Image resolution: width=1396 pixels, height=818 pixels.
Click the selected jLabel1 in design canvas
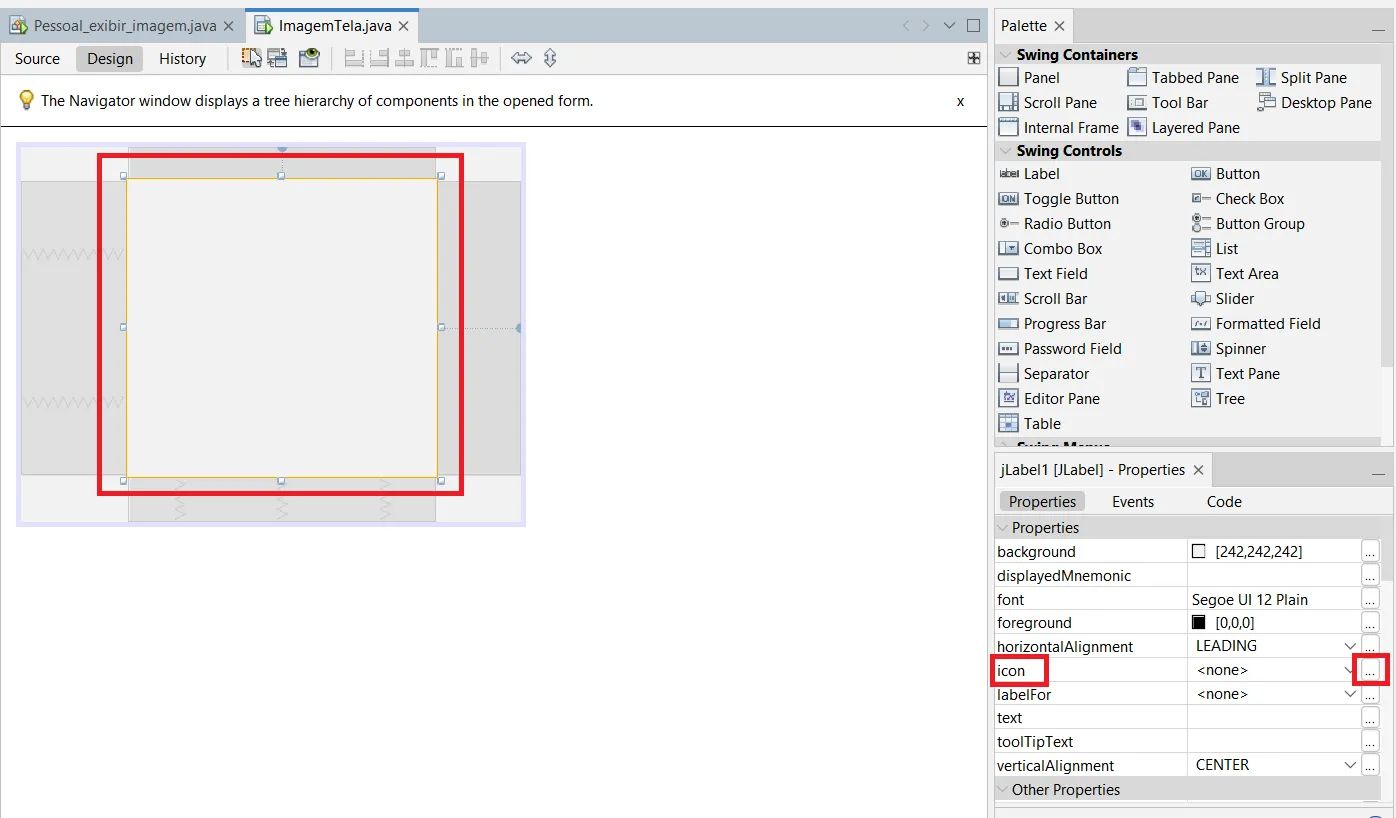coord(281,328)
